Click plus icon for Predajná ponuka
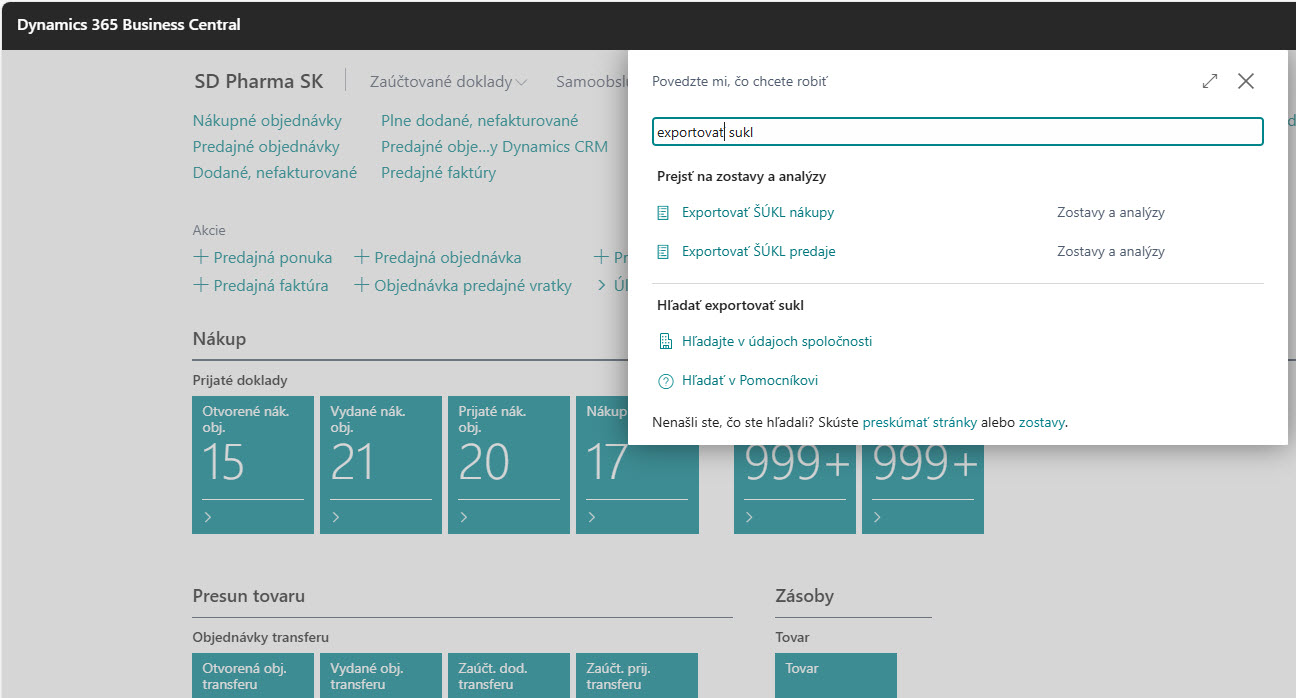The height and width of the screenshot is (698, 1296). [200, 258]
